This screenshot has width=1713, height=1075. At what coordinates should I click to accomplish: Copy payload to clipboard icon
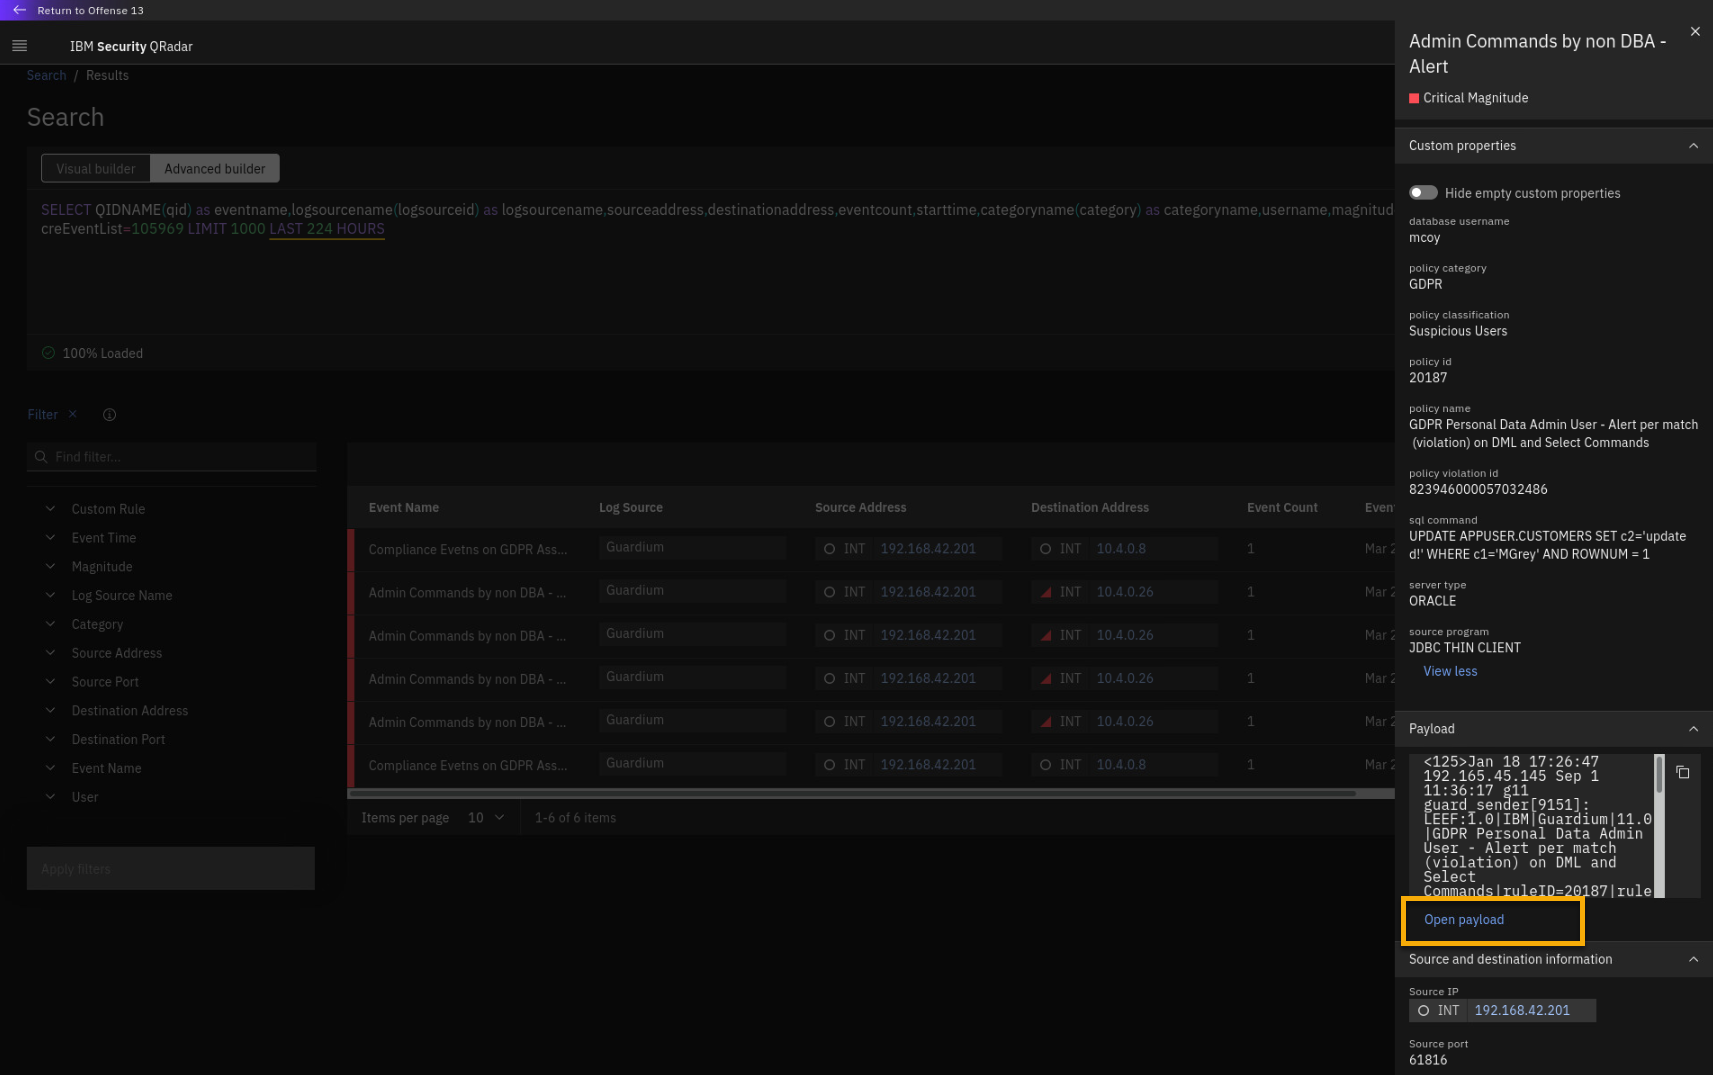1683,772
